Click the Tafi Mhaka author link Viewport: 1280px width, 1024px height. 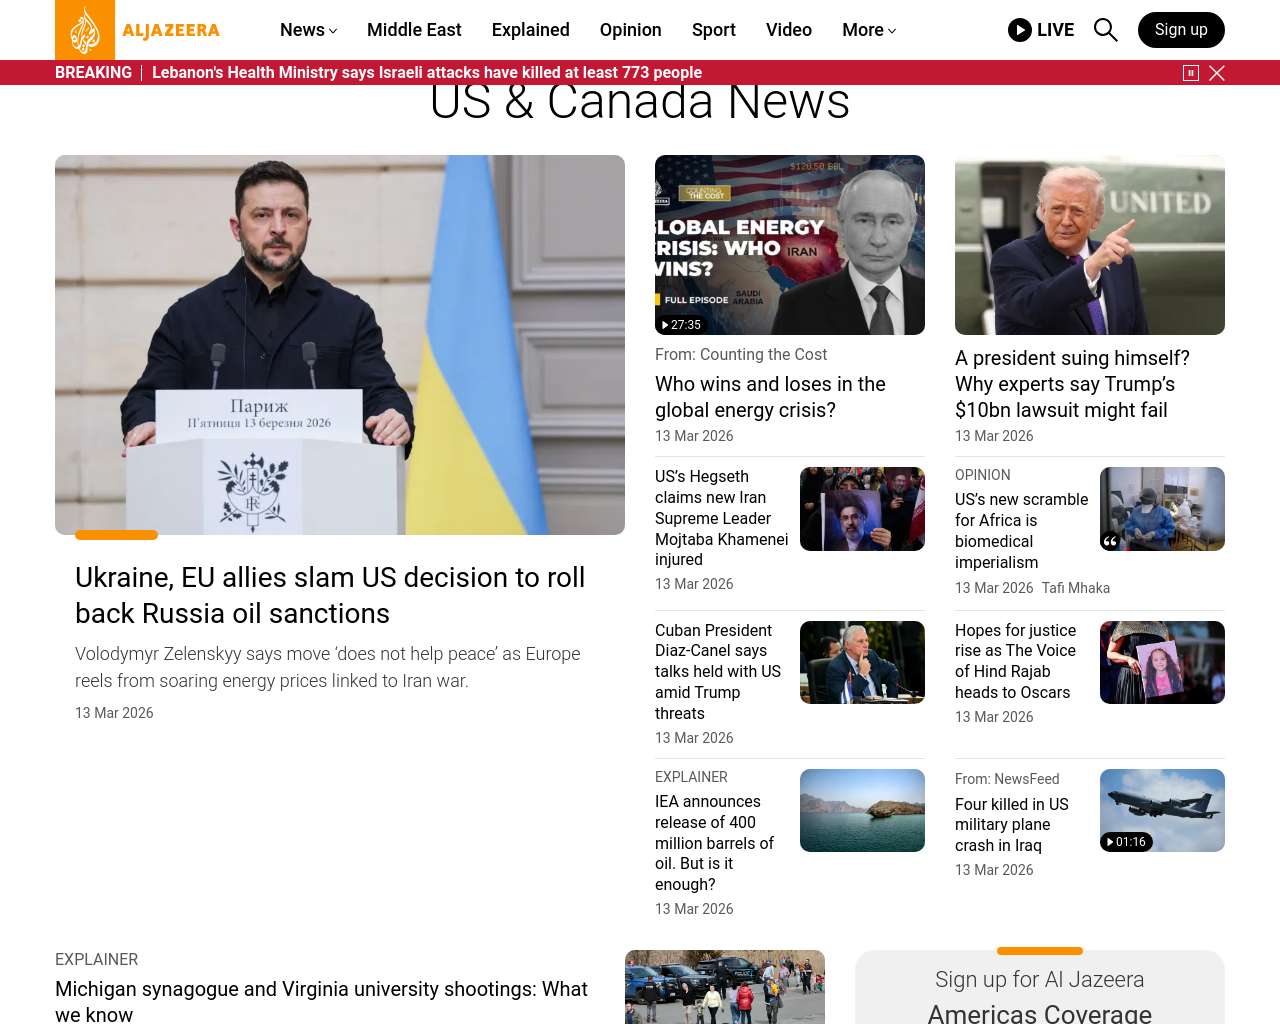pyautogui.click(x=1075, y=588)
